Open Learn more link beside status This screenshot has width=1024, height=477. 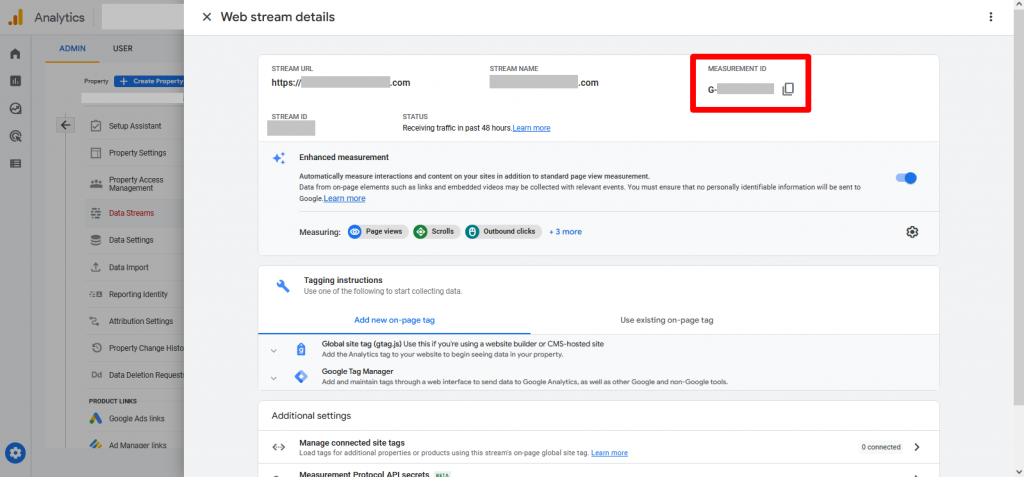(531, 128)
